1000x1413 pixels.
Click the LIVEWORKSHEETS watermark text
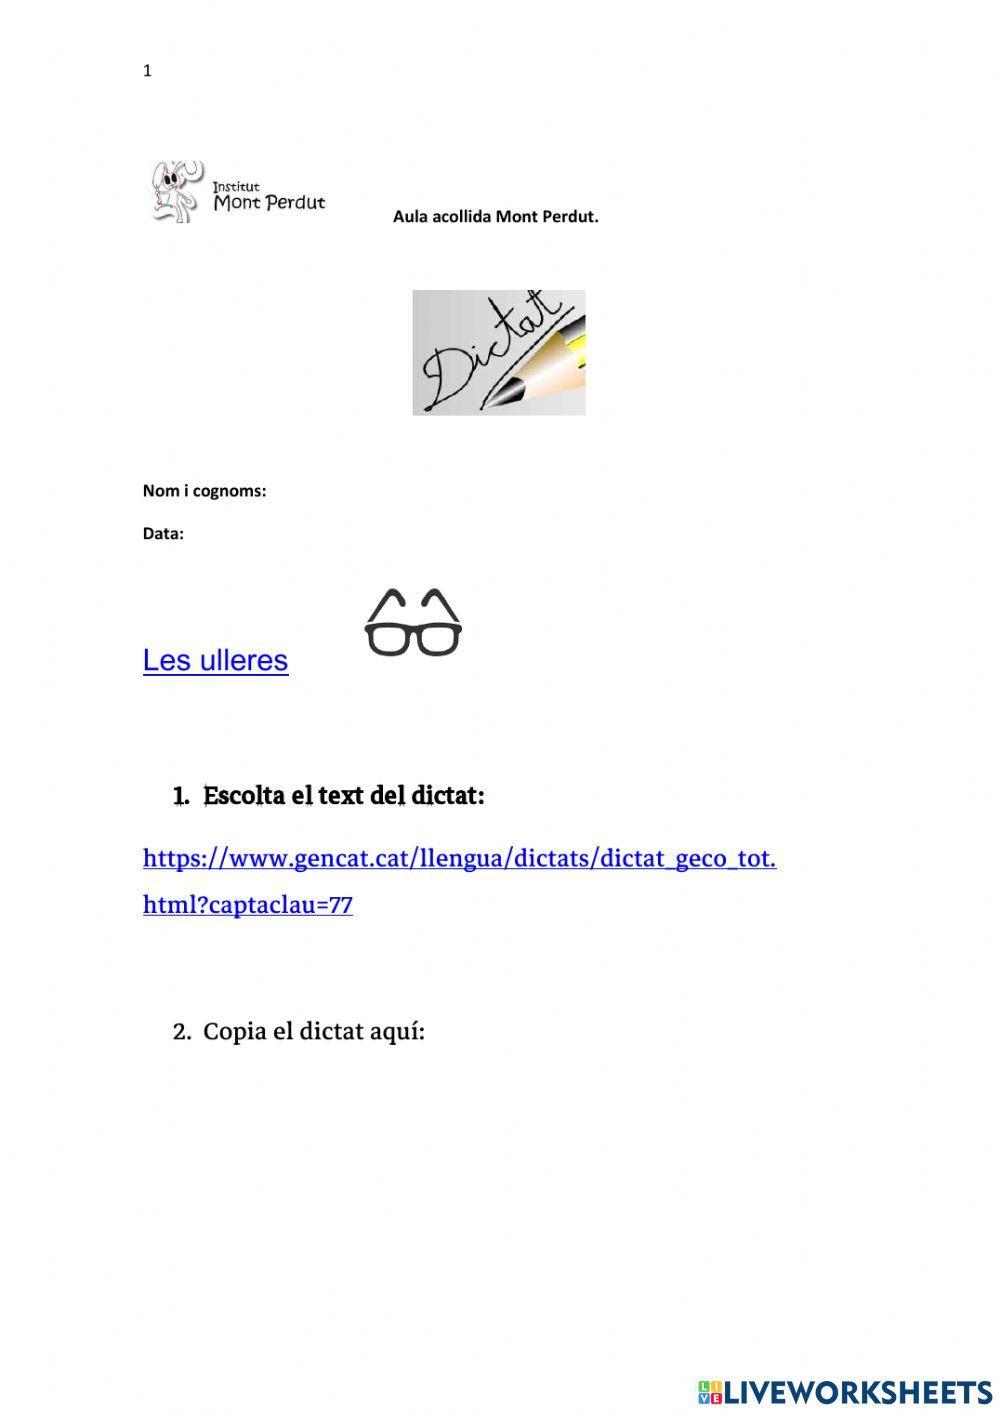858,1392
